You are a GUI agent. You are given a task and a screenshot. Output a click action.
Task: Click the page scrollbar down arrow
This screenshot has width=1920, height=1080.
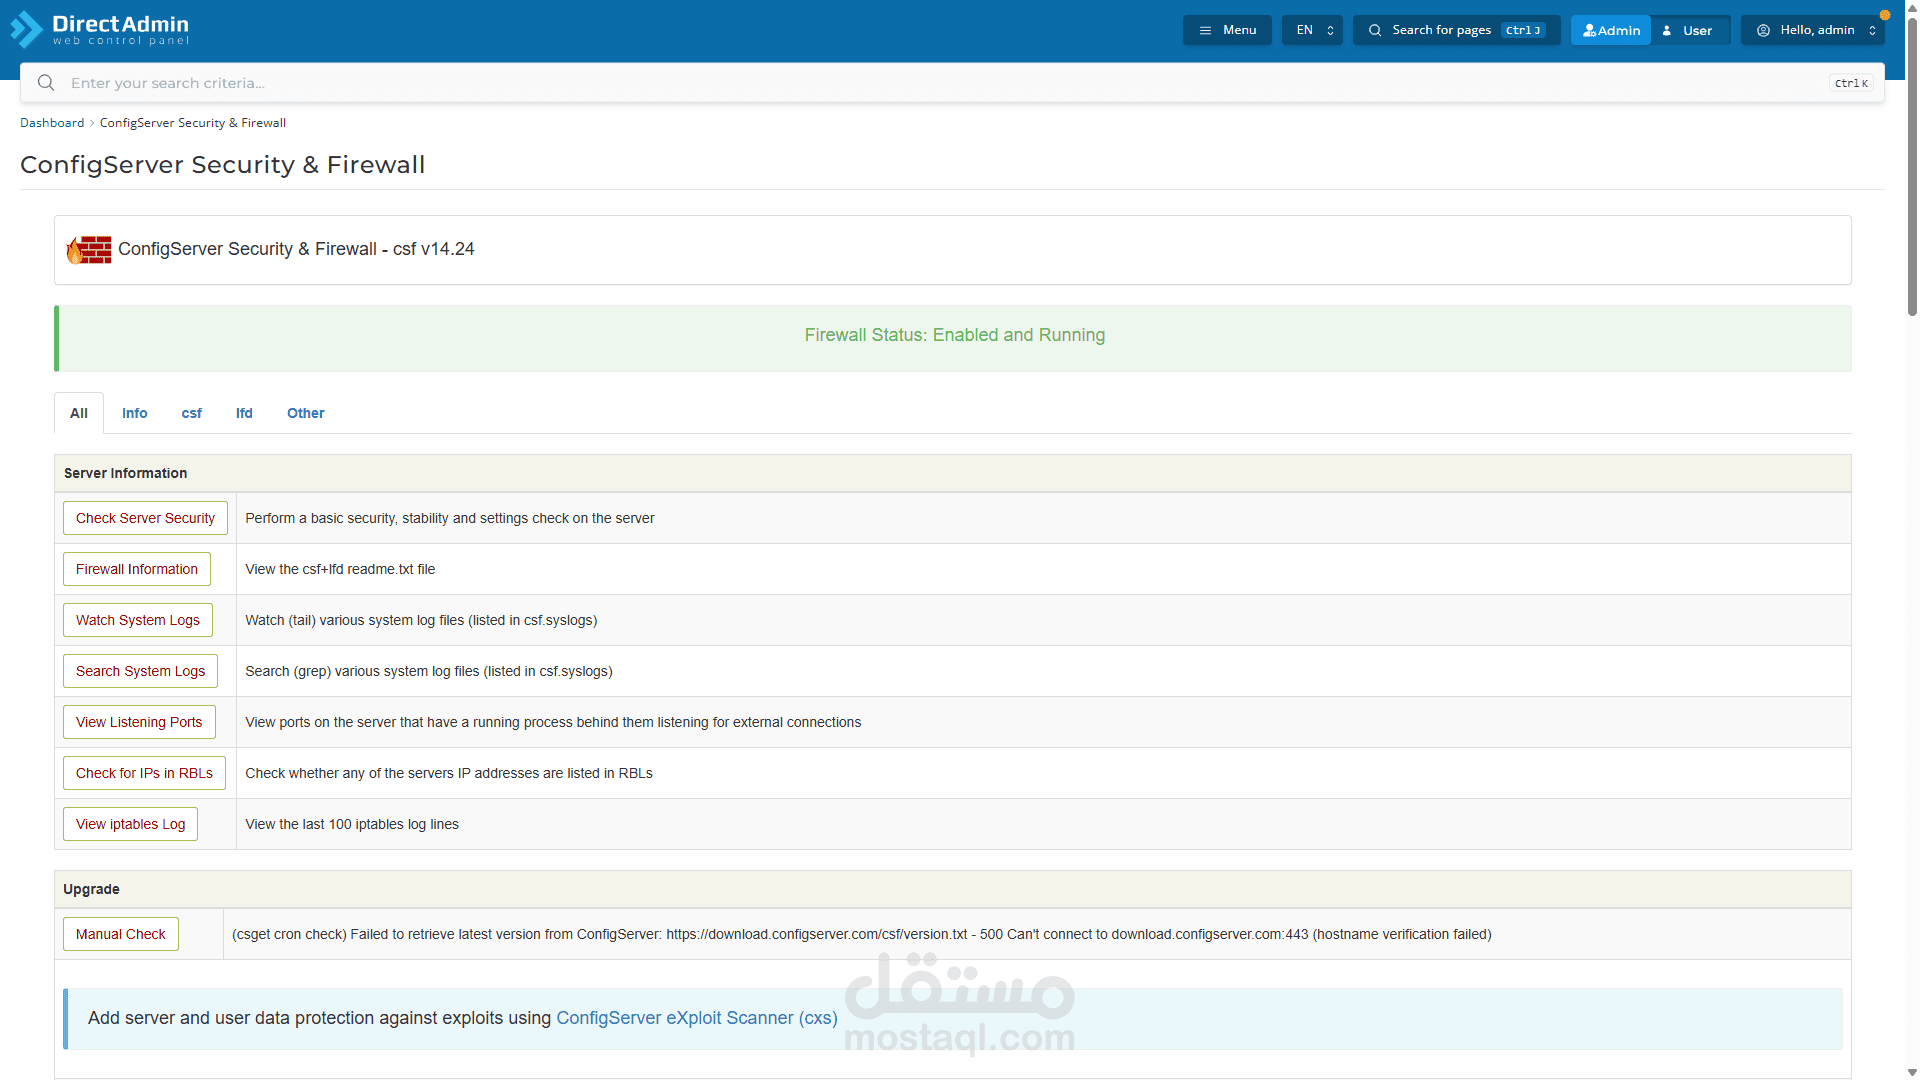(x=1912, y=1072)
